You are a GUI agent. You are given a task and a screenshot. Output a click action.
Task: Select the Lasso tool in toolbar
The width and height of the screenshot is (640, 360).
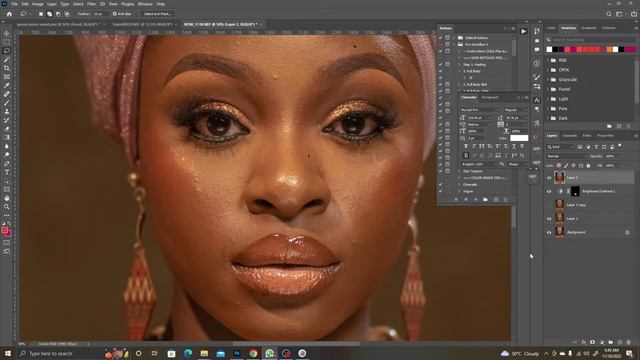pos(7,51)
